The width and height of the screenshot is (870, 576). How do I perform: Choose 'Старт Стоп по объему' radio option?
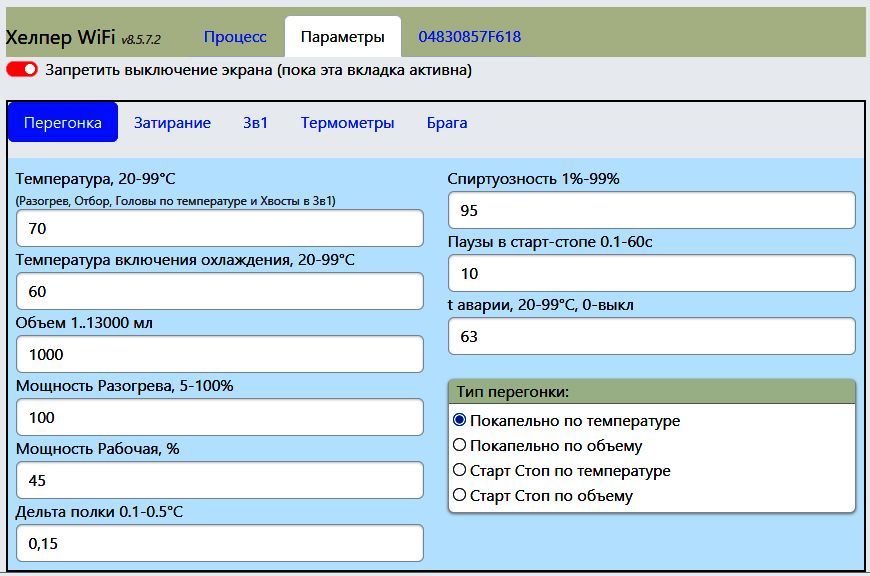click(460, 495)
